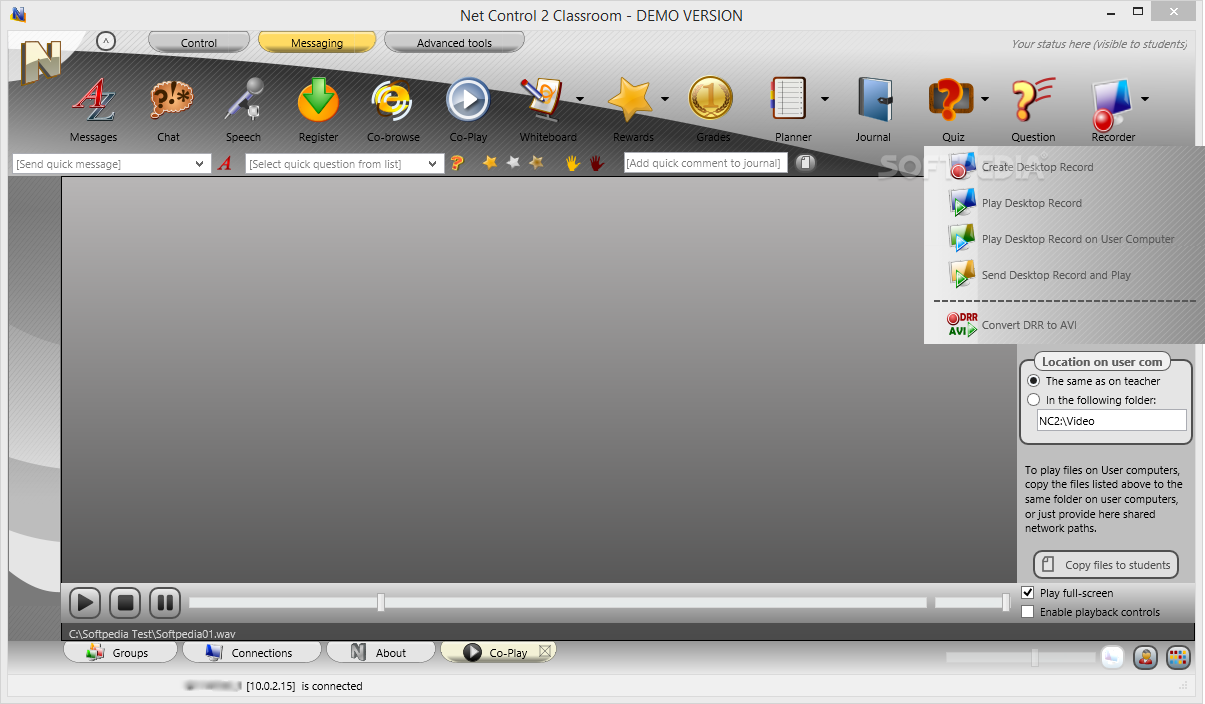
Task: Close the Co-Play bottom tab
Action: (x=545, y=651)
